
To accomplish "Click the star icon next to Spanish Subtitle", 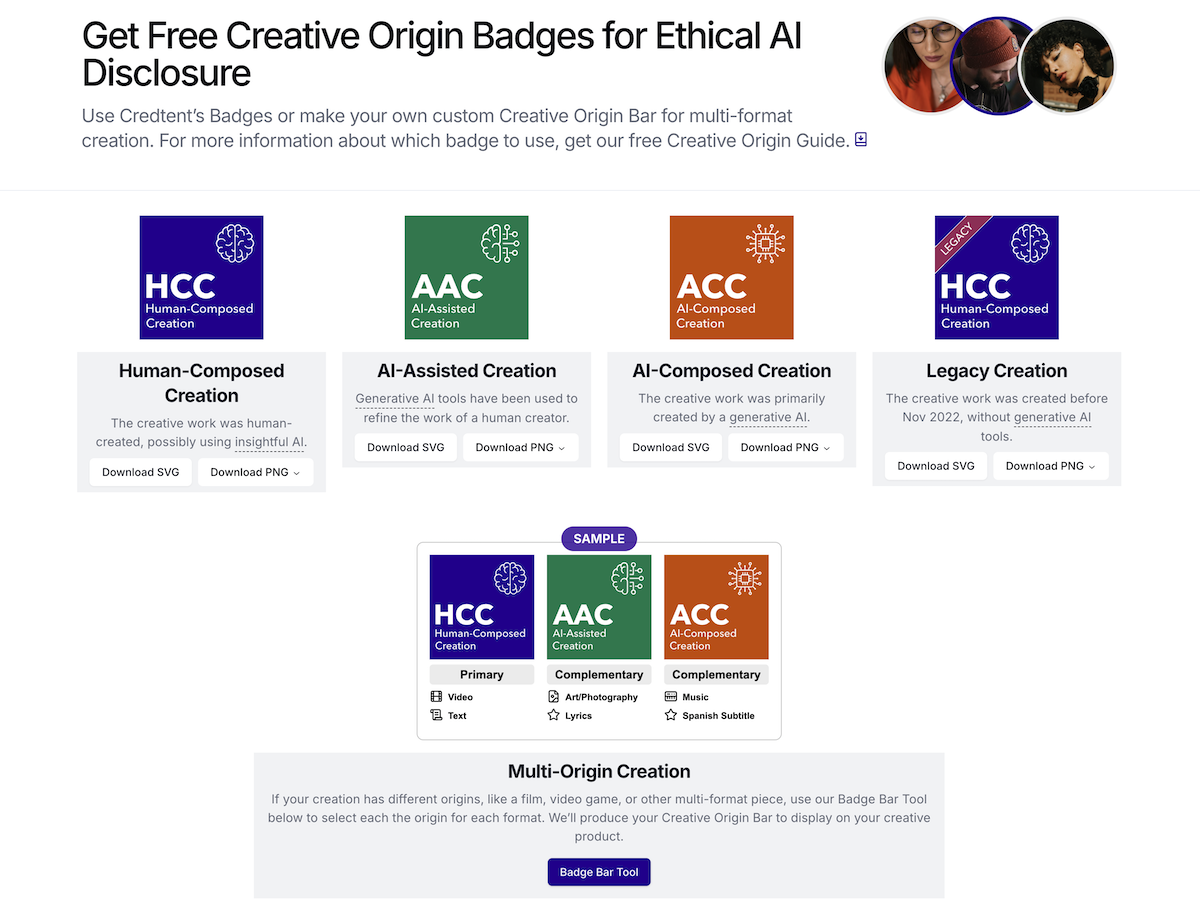I will [671, 715].
